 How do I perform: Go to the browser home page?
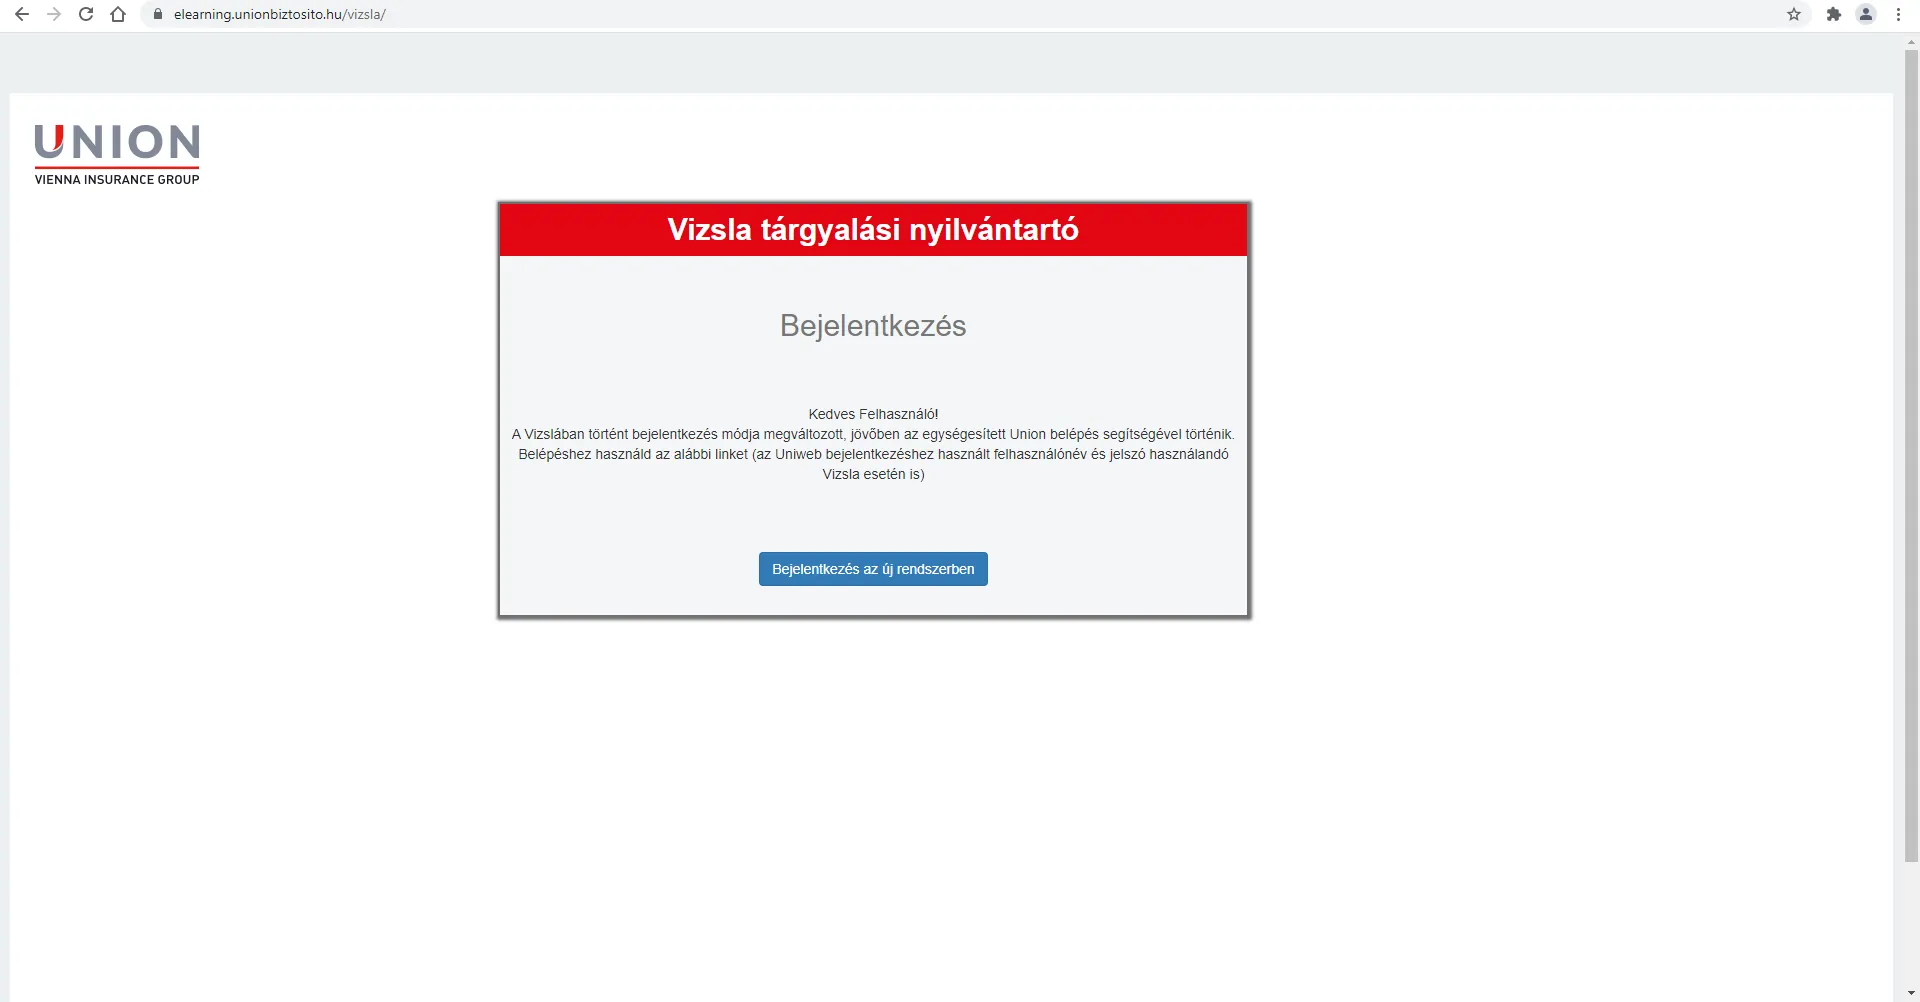point(118,14)
